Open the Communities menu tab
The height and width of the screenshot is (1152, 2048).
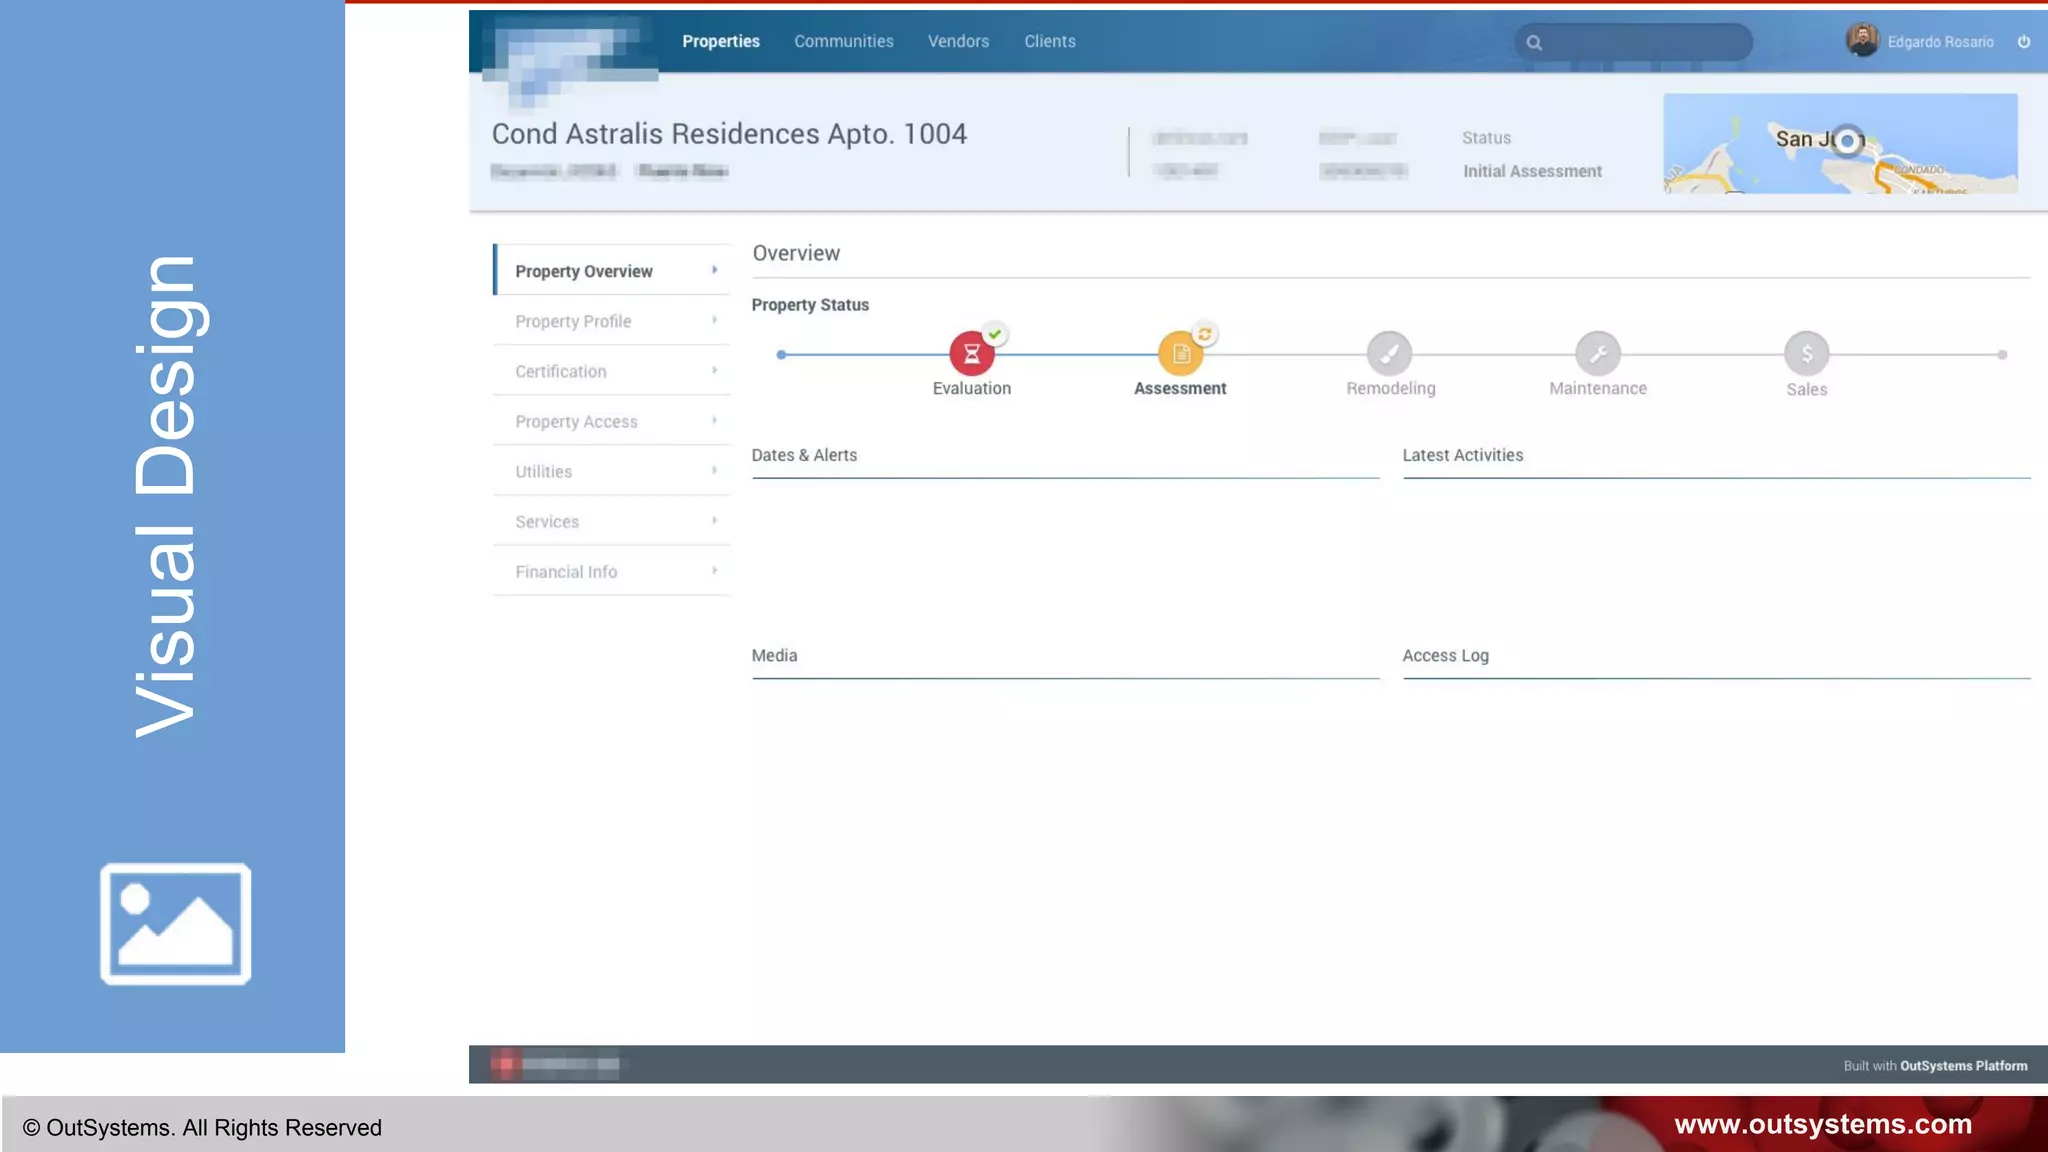tap(843, 41)
